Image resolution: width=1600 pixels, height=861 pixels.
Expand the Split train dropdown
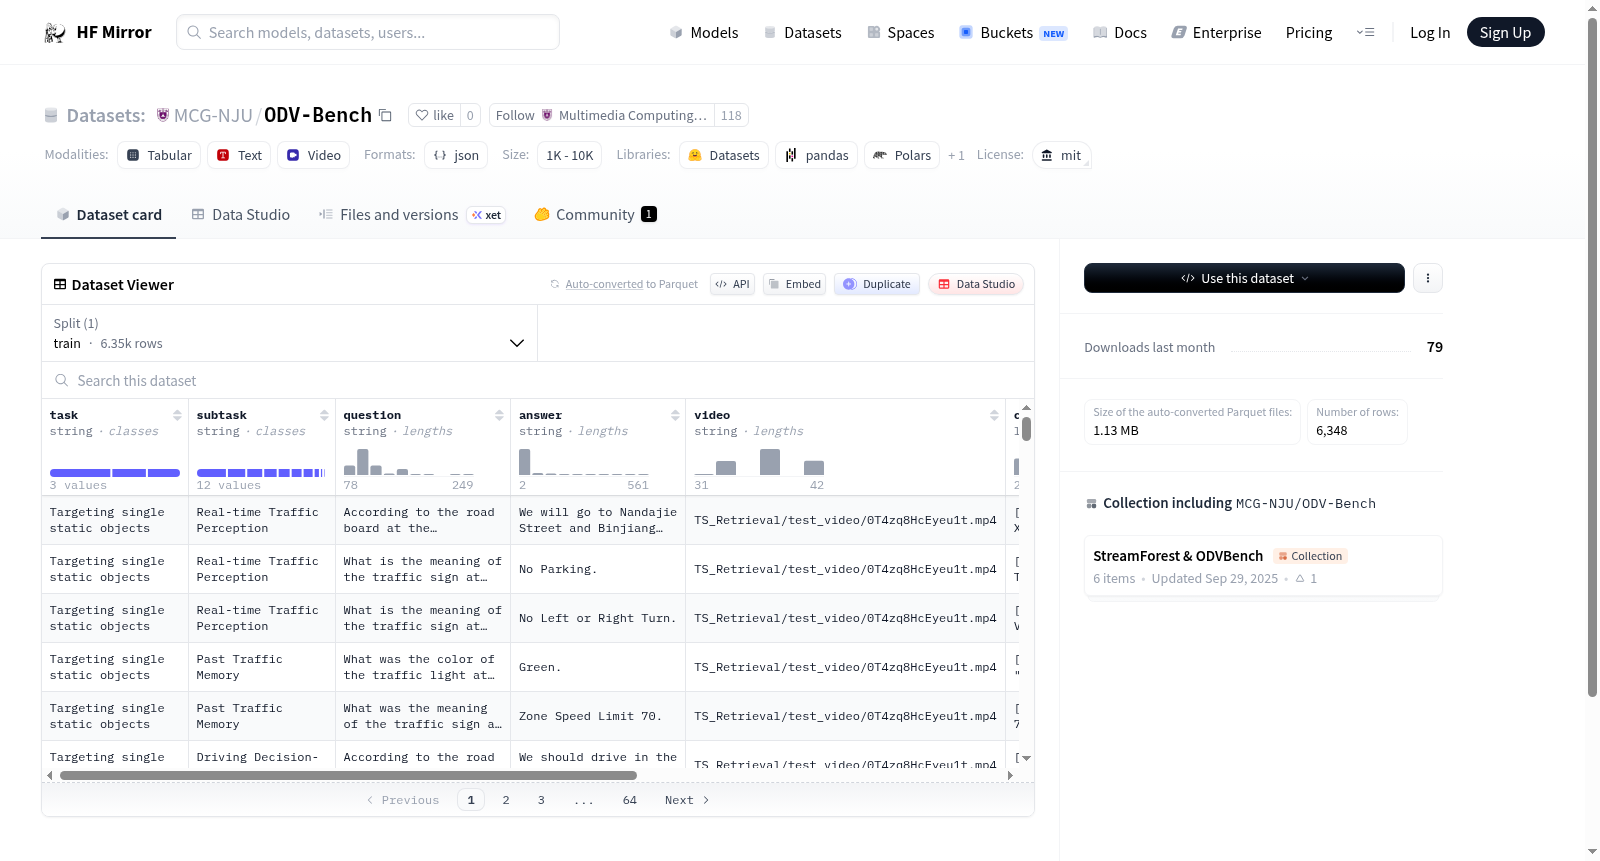(x=289, y=333)
